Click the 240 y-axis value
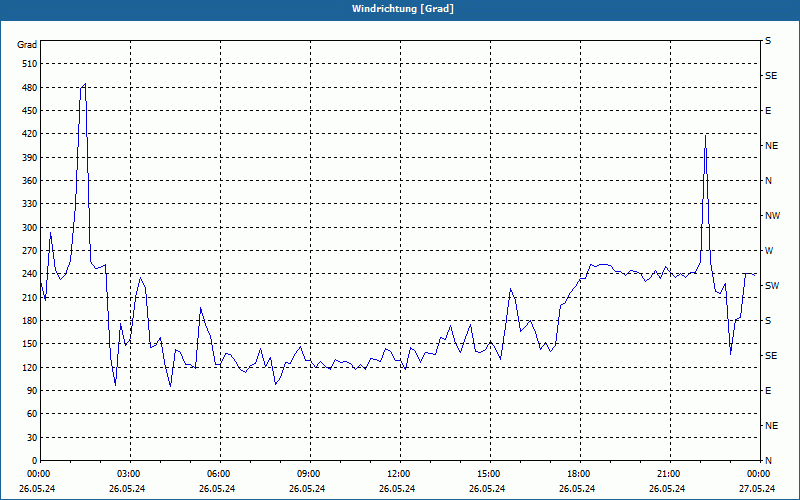800x500 pixels. pyautogui.click(x=30, y=274)
